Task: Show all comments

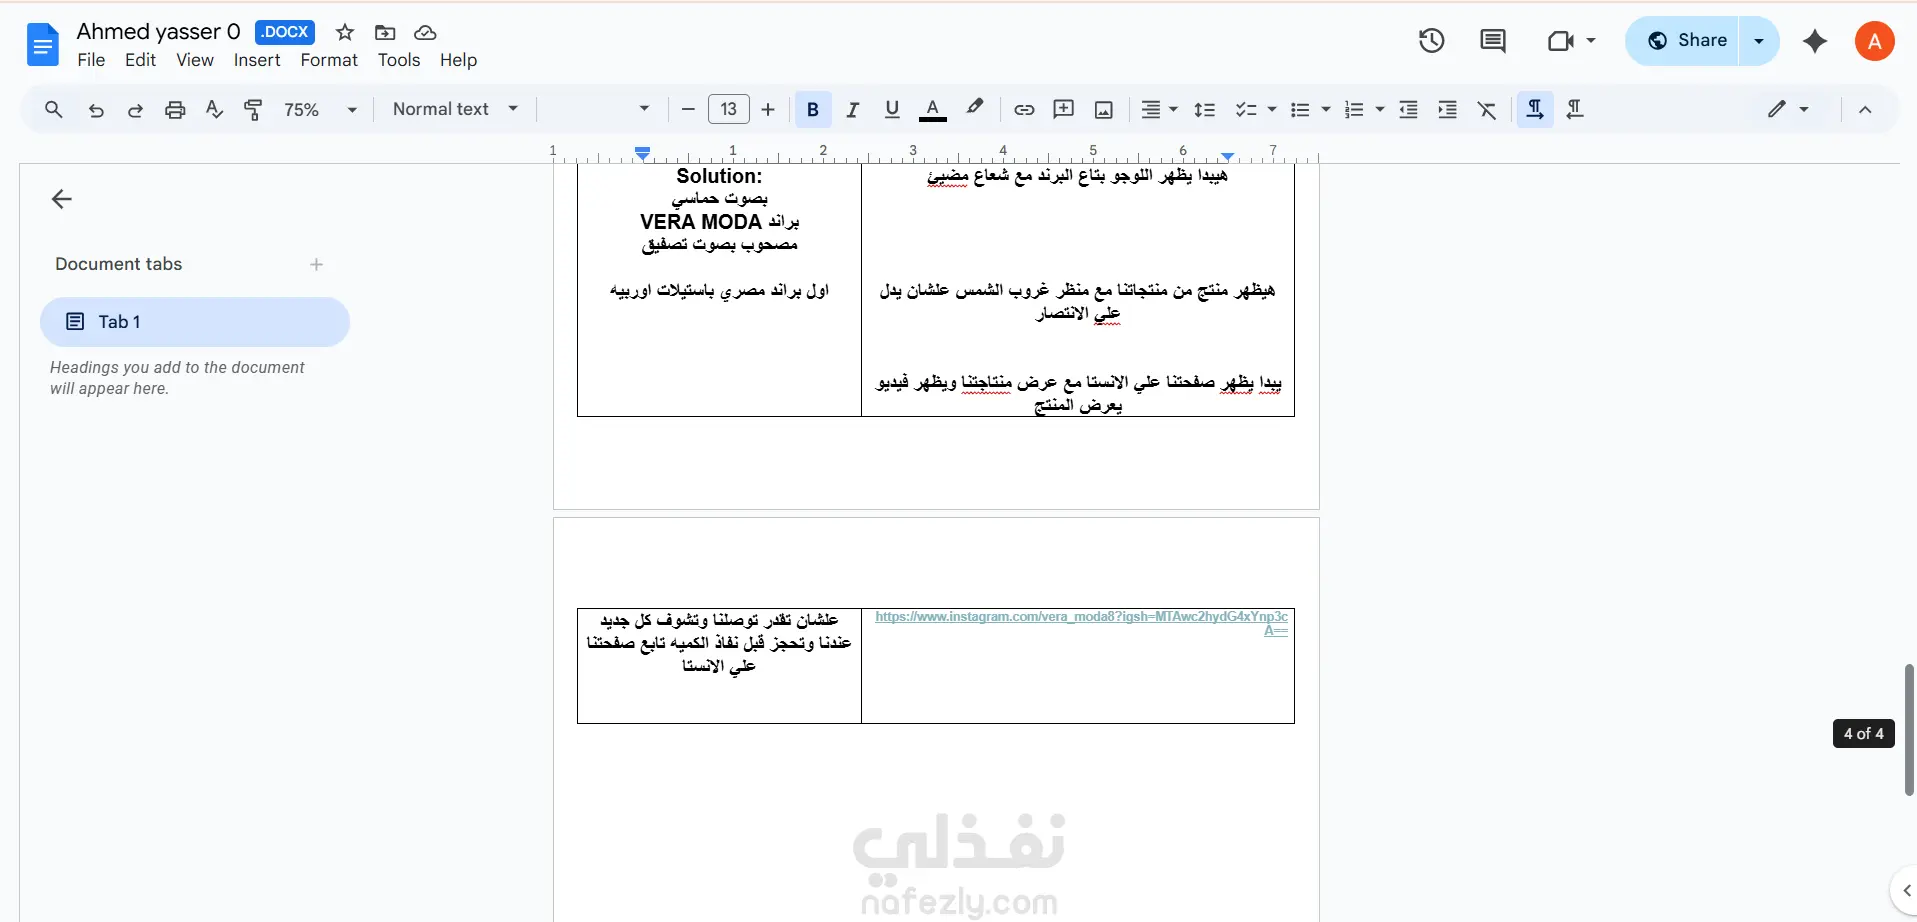Action: (1493, 41)
